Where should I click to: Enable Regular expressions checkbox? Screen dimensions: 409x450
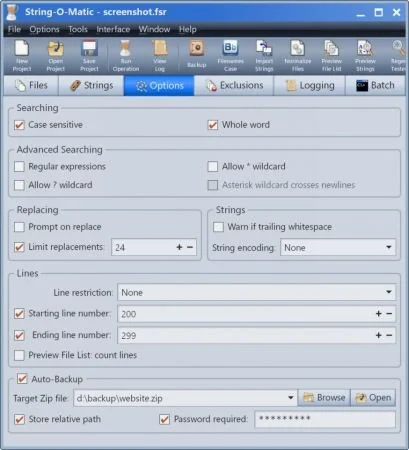point(19,166)
